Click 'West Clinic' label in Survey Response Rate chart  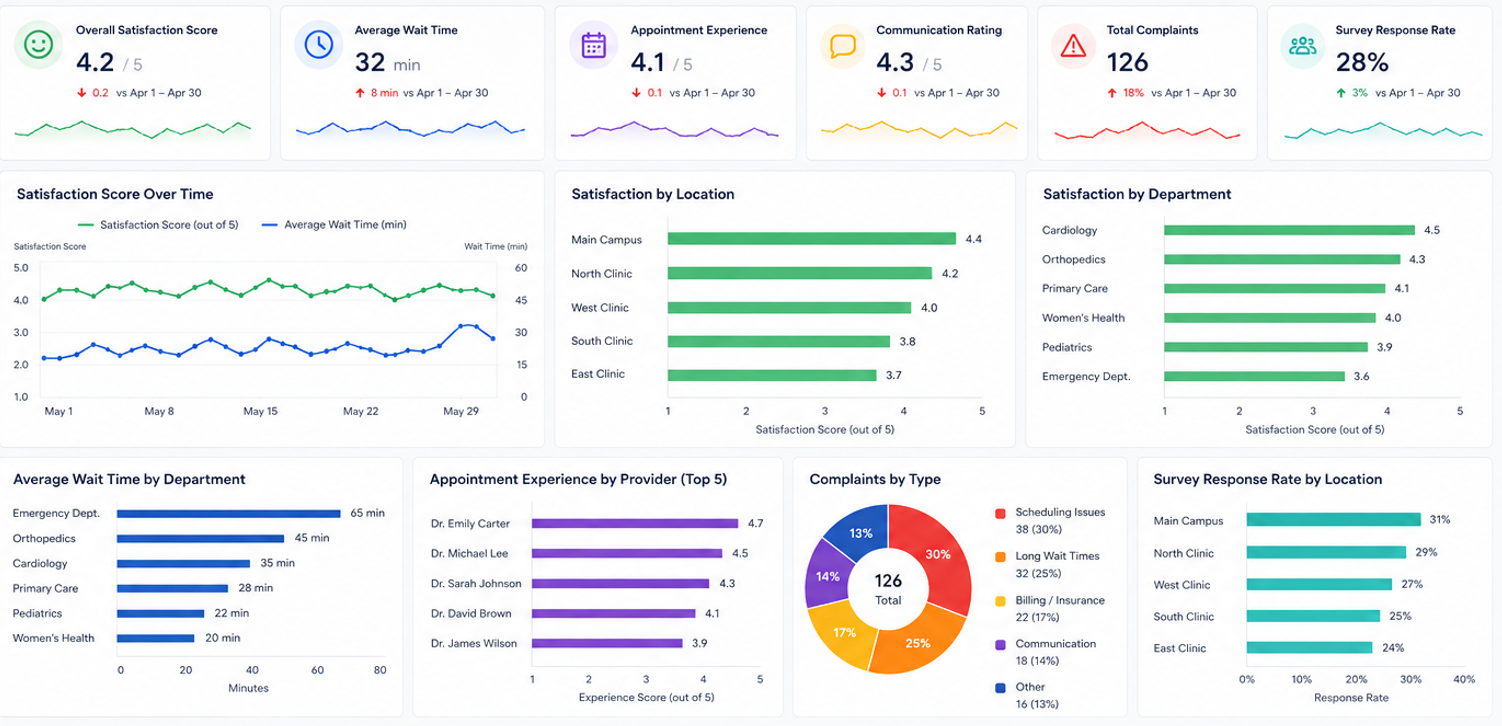point(1183,584)
